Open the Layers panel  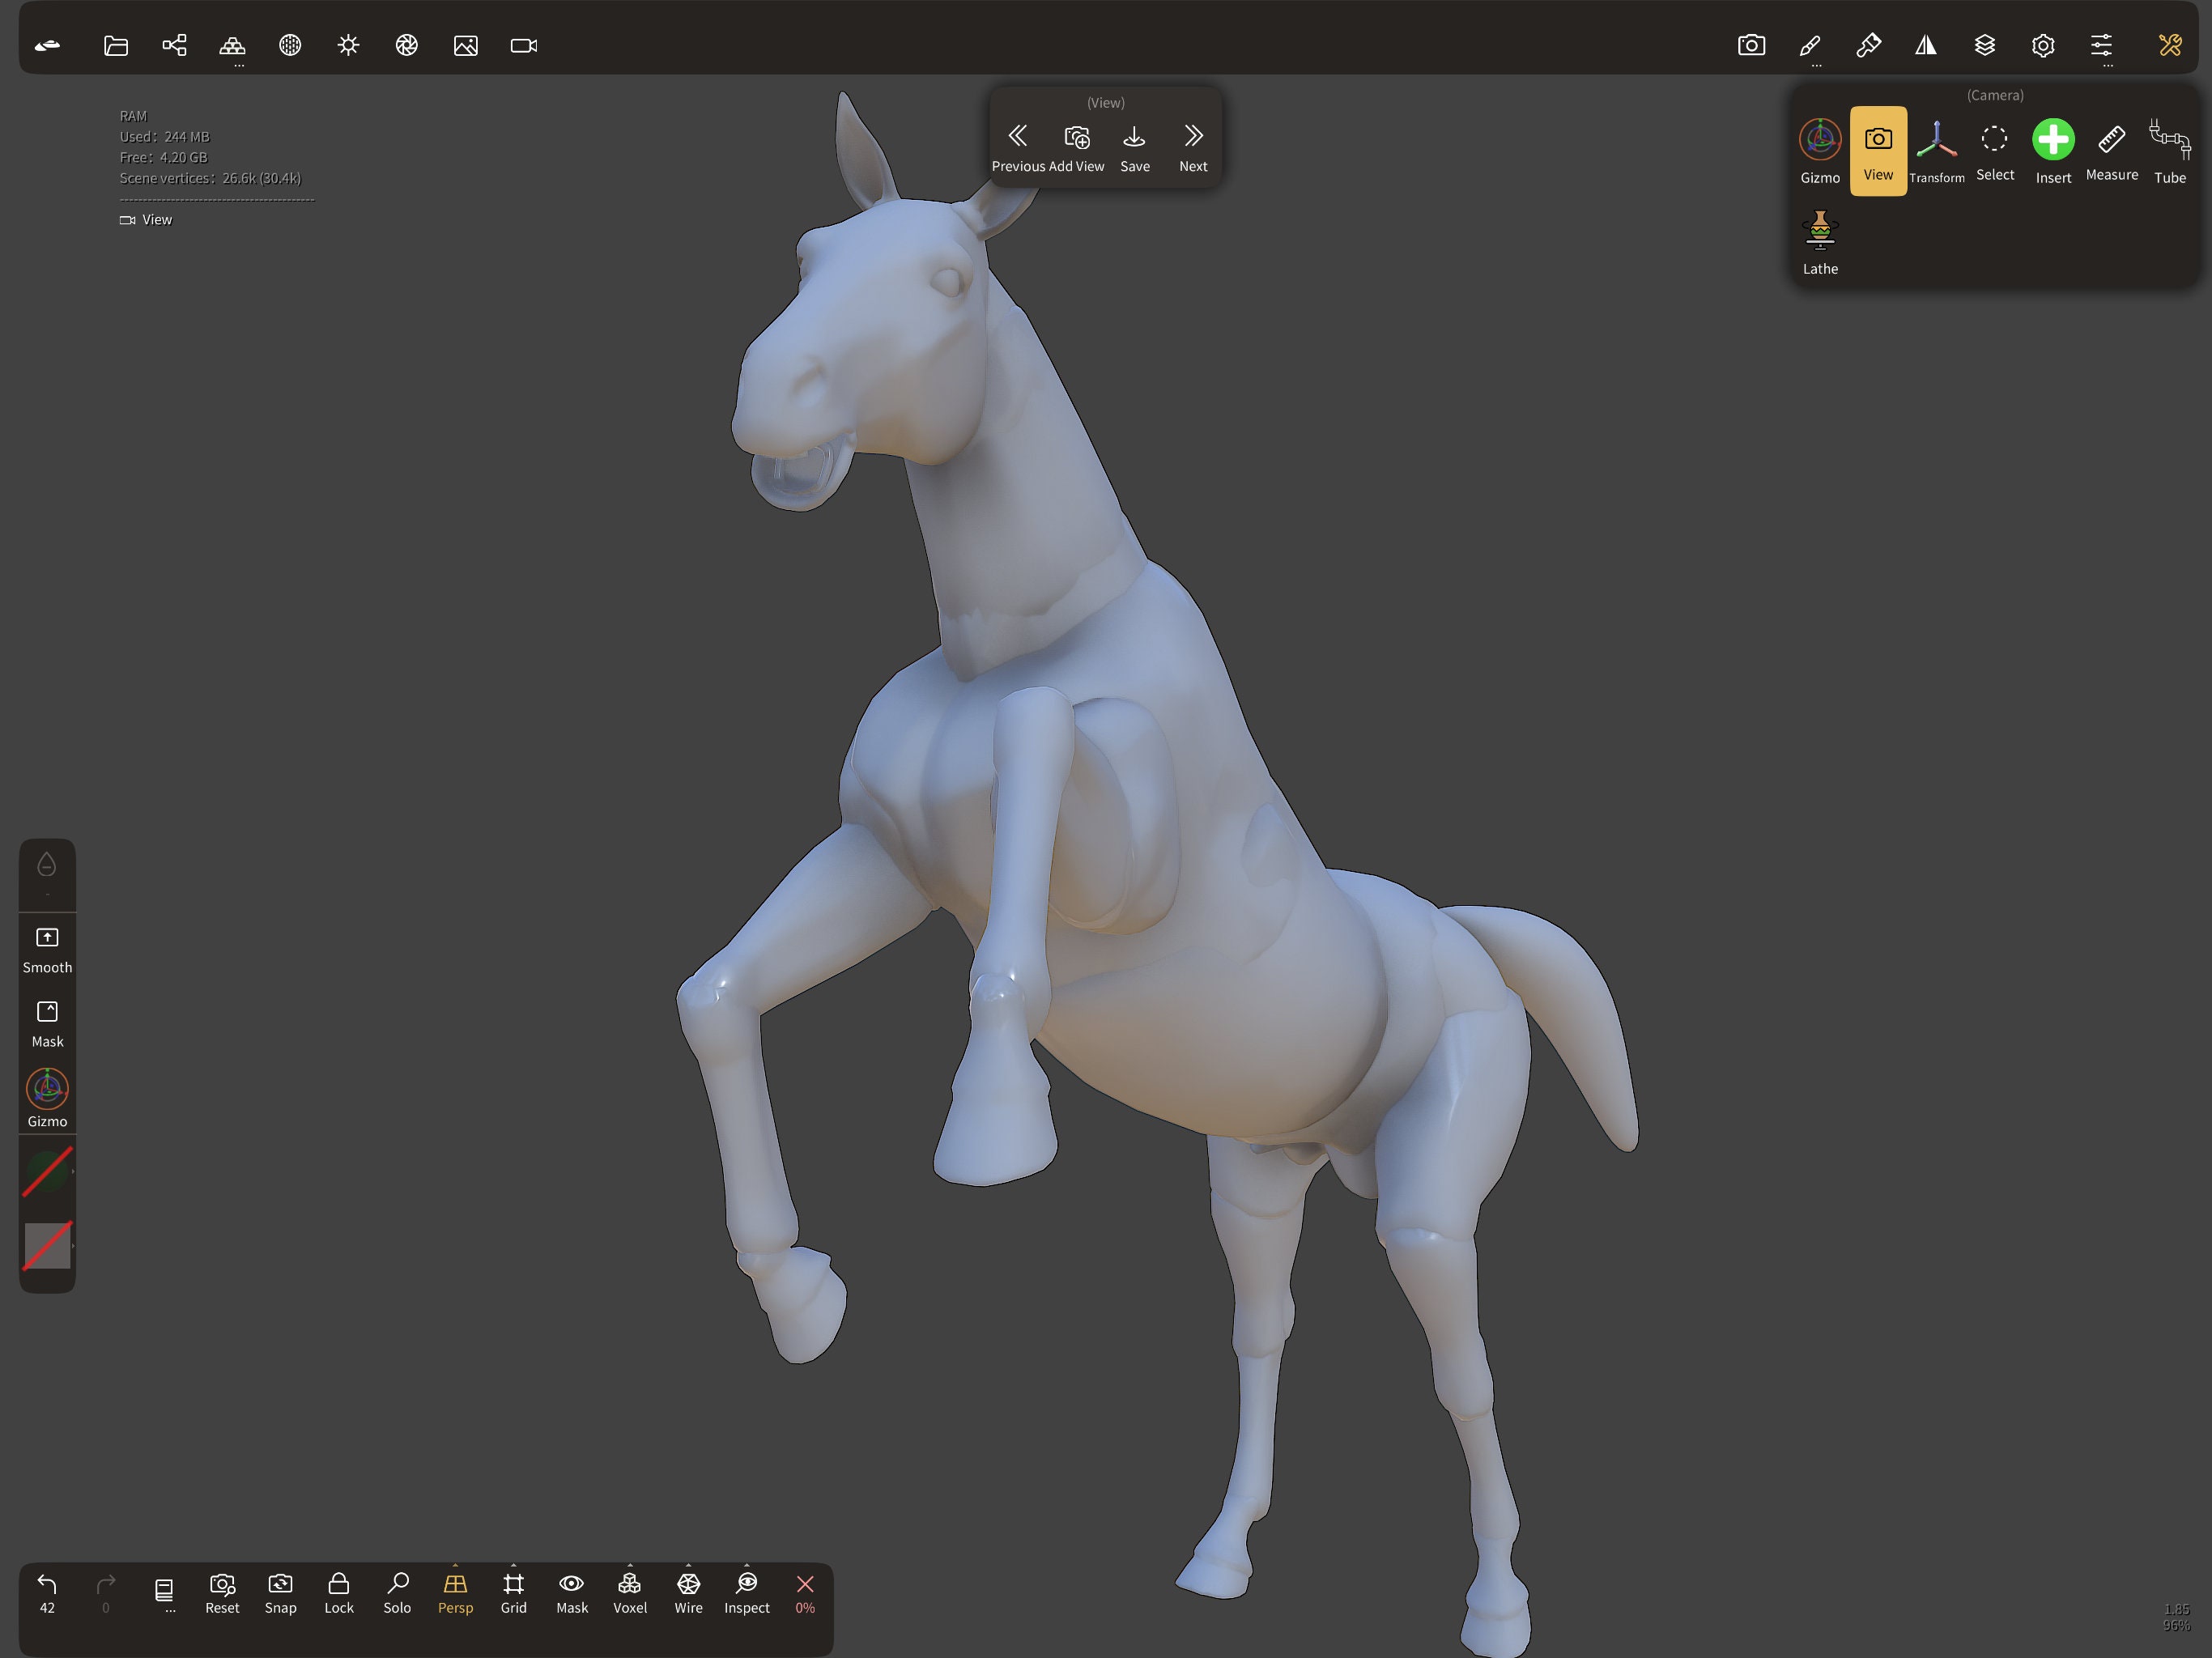coord(1984,45)
